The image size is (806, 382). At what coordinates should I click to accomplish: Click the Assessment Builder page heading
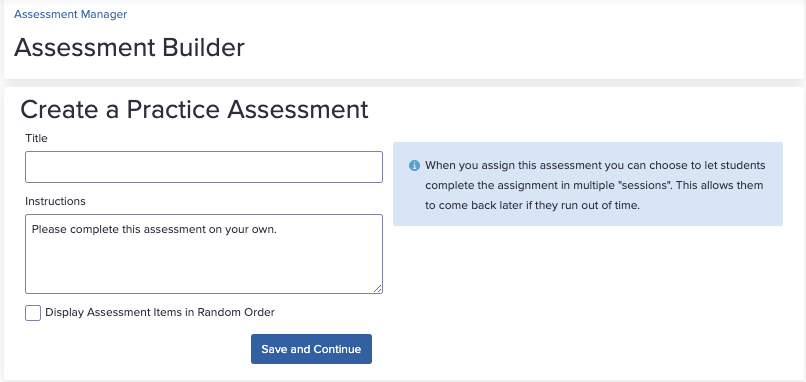click(129, 47)
